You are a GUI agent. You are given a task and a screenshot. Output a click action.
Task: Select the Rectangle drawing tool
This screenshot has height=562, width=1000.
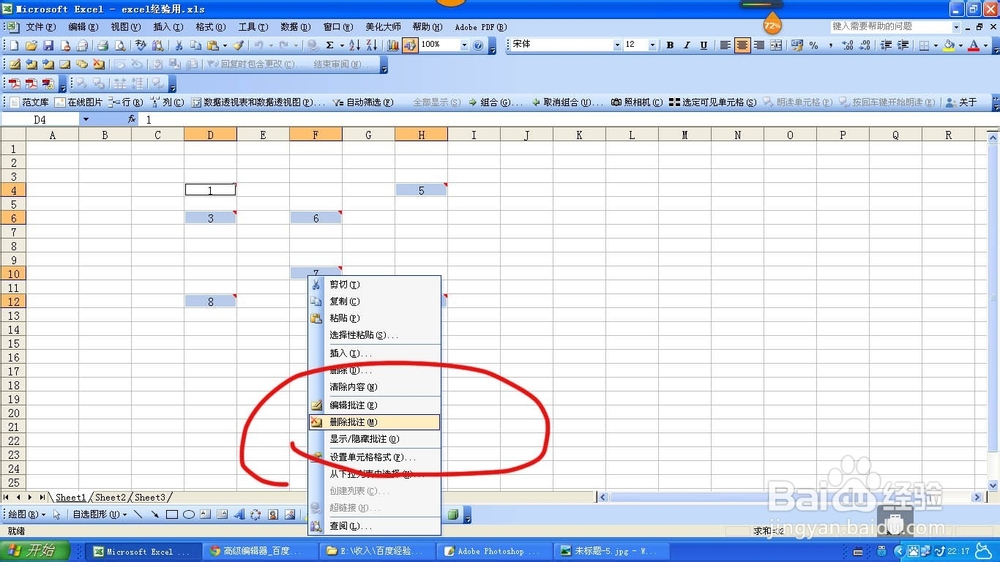tap(172, 514)
